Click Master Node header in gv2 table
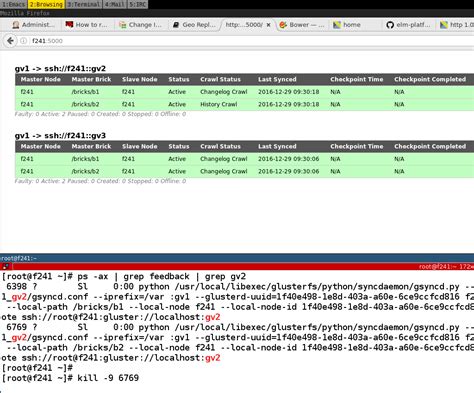The width and height of the screenshot is (474, 393). [x=41, y=79]
